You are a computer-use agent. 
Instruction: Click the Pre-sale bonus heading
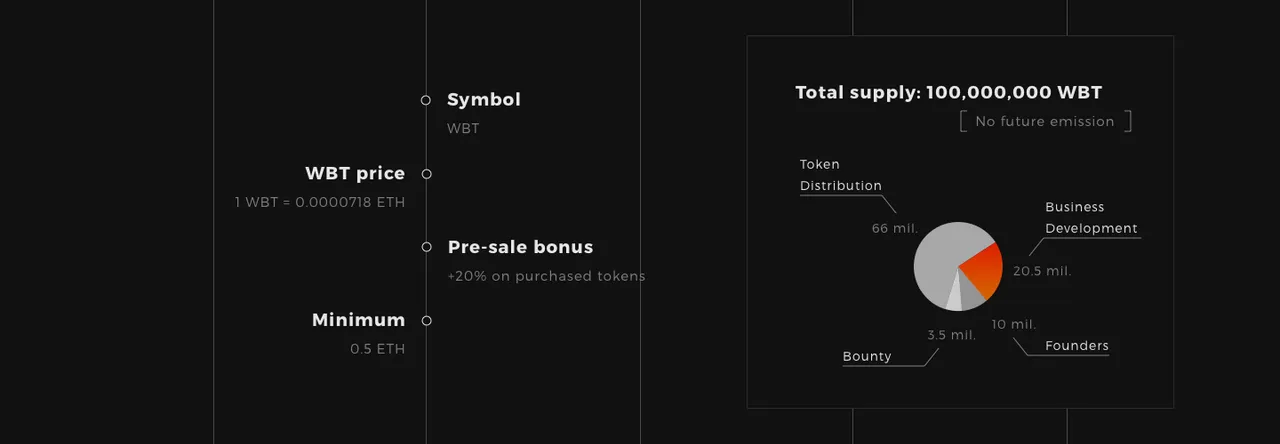[520, 247]
